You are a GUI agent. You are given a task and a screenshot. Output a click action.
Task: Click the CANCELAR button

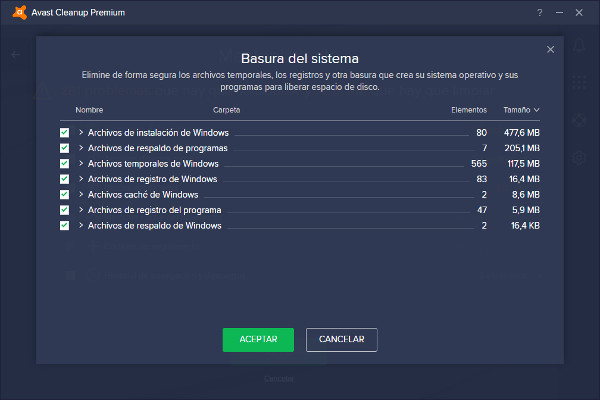click(x=341, y=340)
